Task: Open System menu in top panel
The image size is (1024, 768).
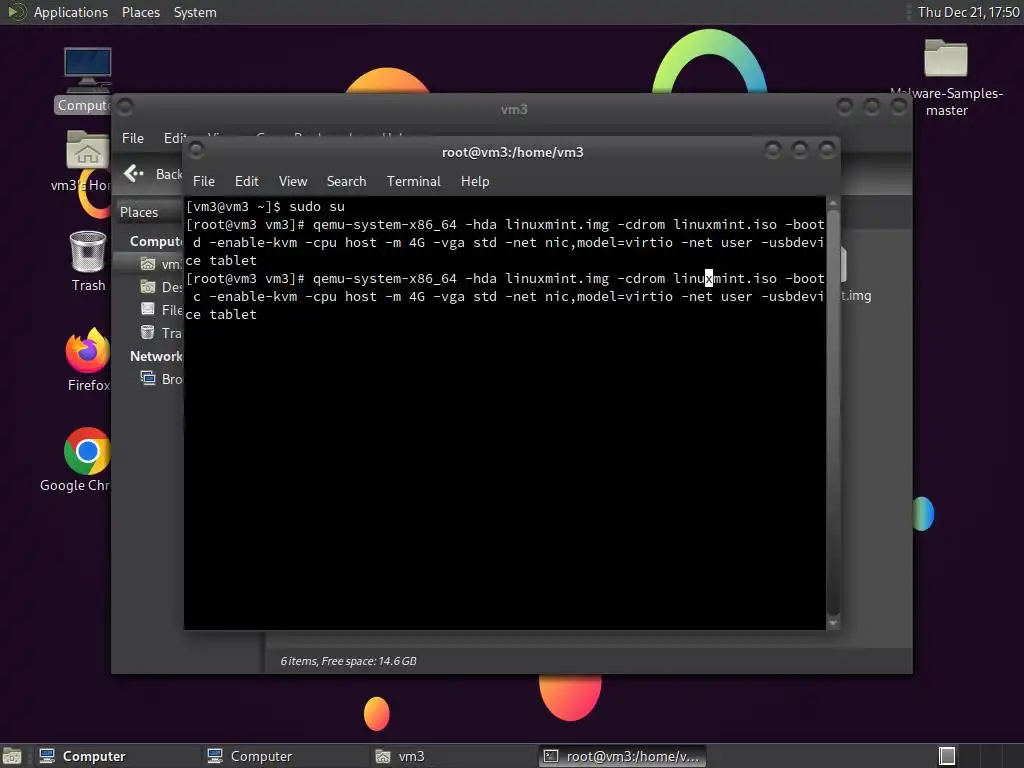Action: click(x=195, y=12)
